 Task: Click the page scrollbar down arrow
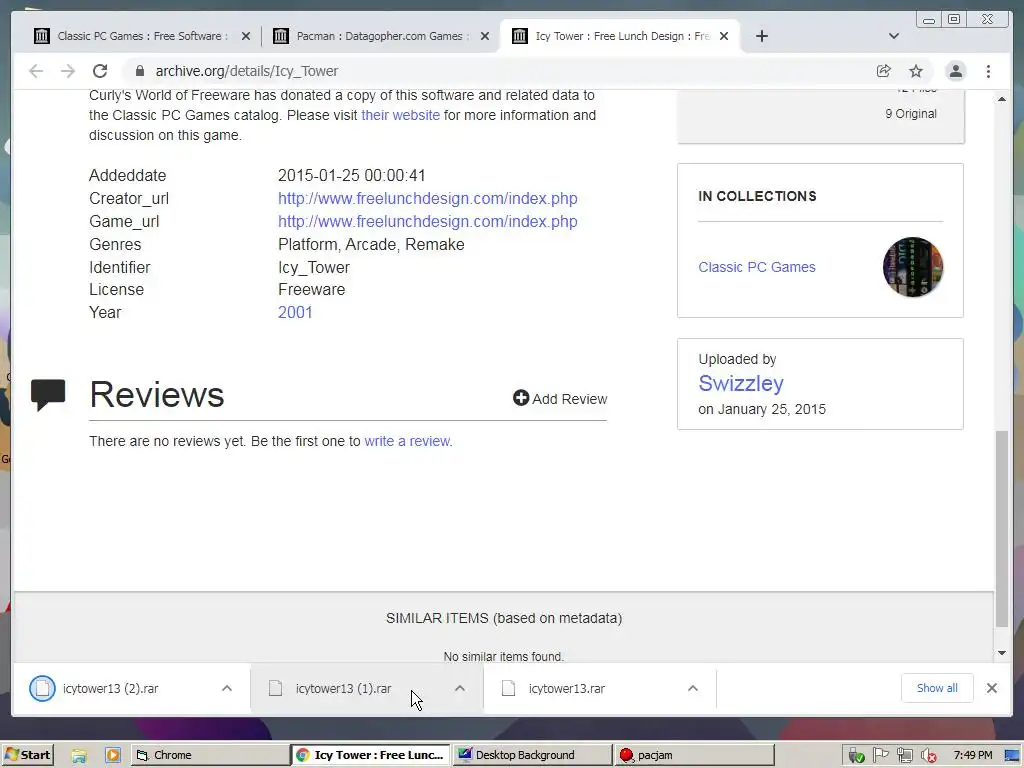pos(1002,653)
